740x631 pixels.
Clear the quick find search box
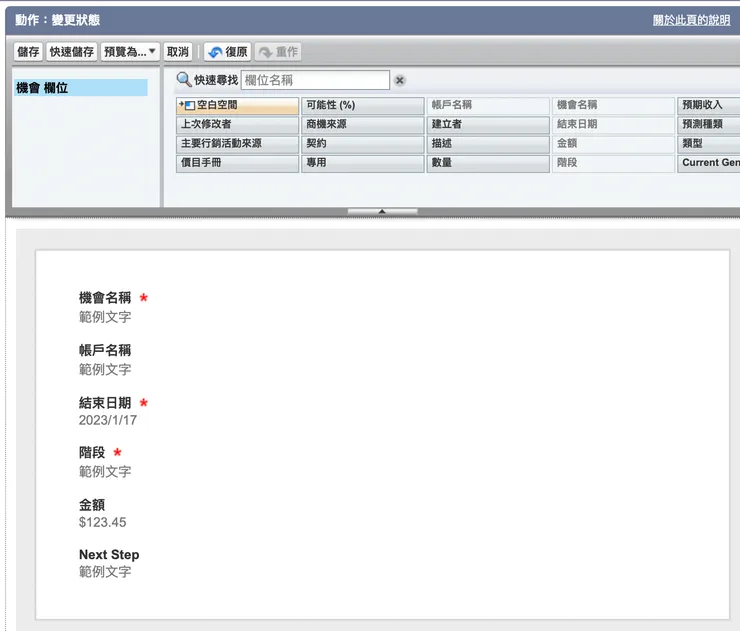click(x=400, y=81)
